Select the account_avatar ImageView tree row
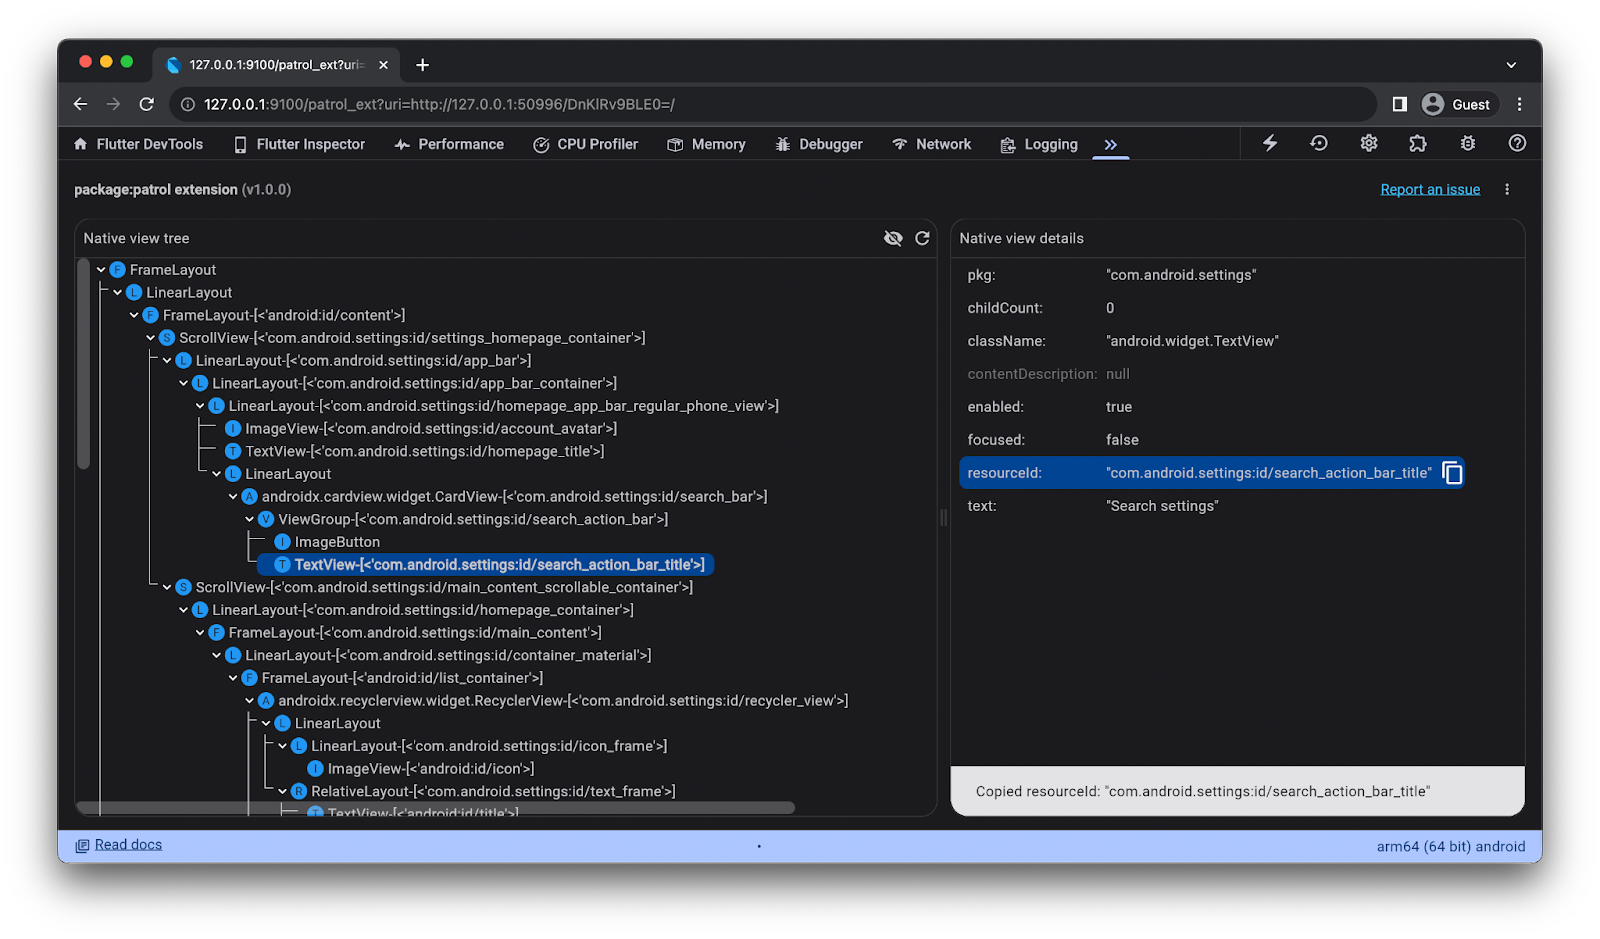Viewport: 1600px width, 939px height. [421, 429]
